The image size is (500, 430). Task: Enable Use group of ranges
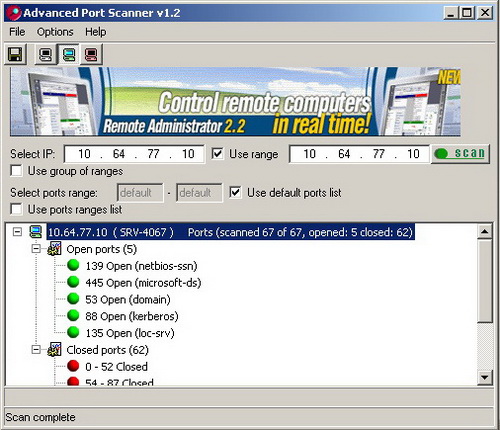pyautogui.click(x=16, y=171)
